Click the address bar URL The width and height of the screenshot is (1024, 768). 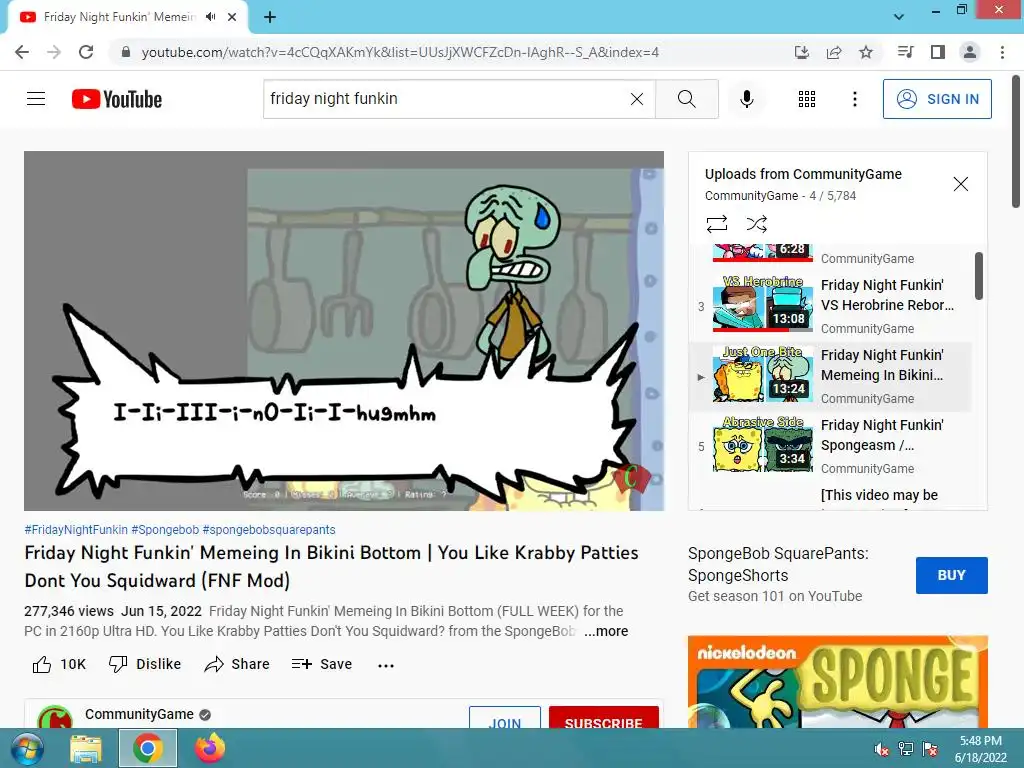[x=400, y=52]
